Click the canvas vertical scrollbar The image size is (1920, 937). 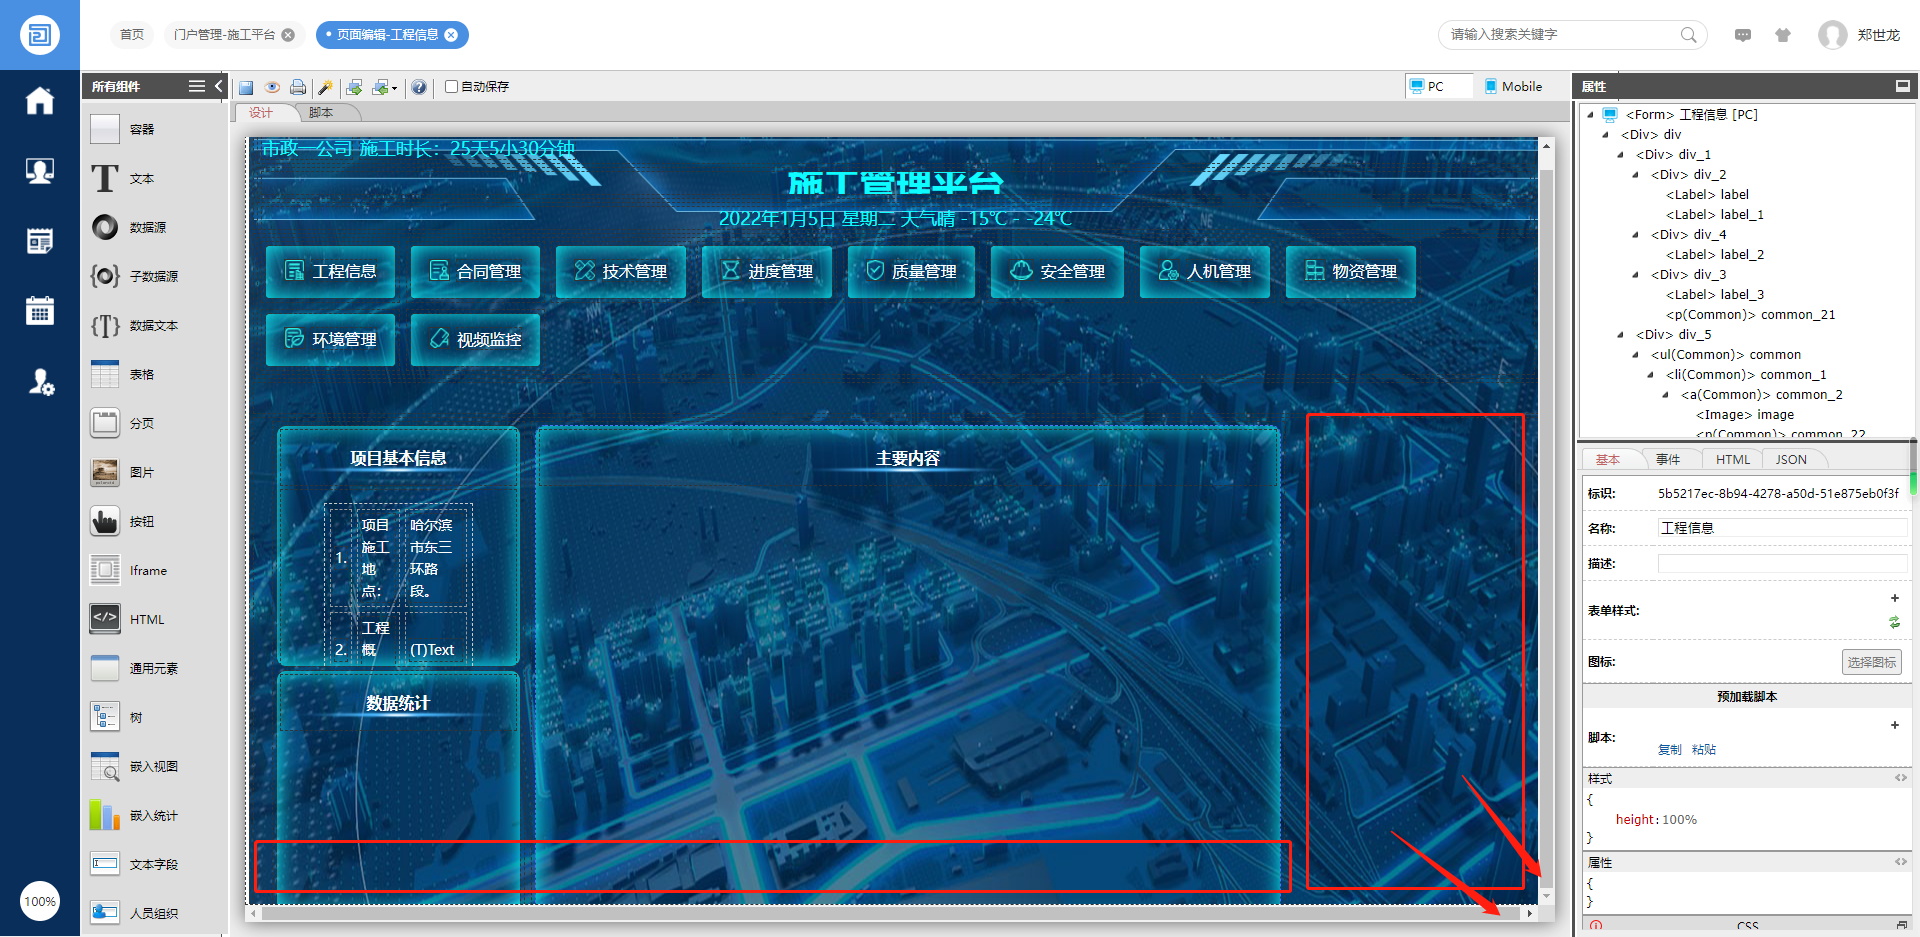pyautogui.click(x=1546, y=500)
